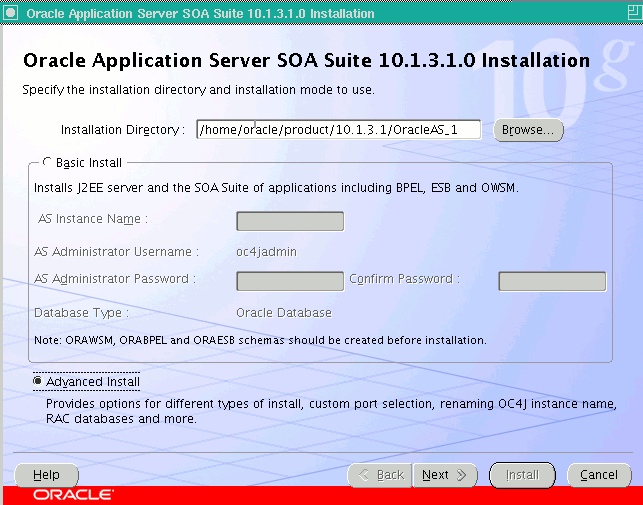Screen dimensions: 643x505
Task: Click the 'Oracle Database' type text
Action: [284, 313]
